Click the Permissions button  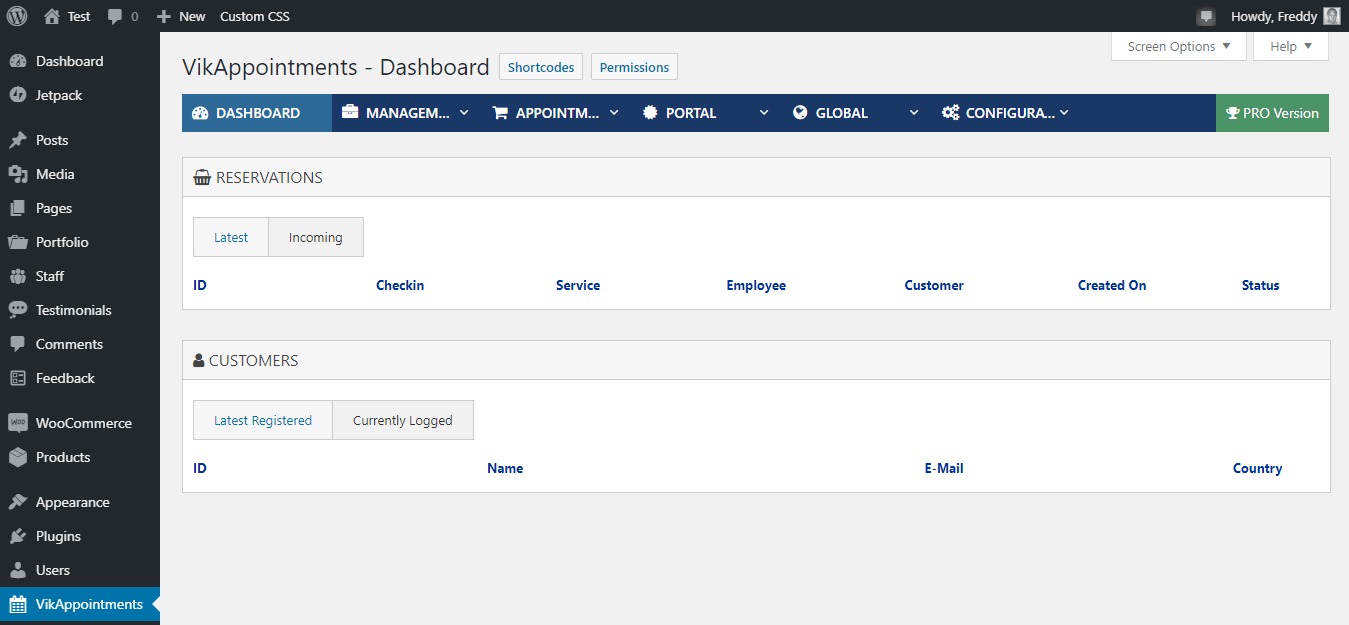click(634, 67)
